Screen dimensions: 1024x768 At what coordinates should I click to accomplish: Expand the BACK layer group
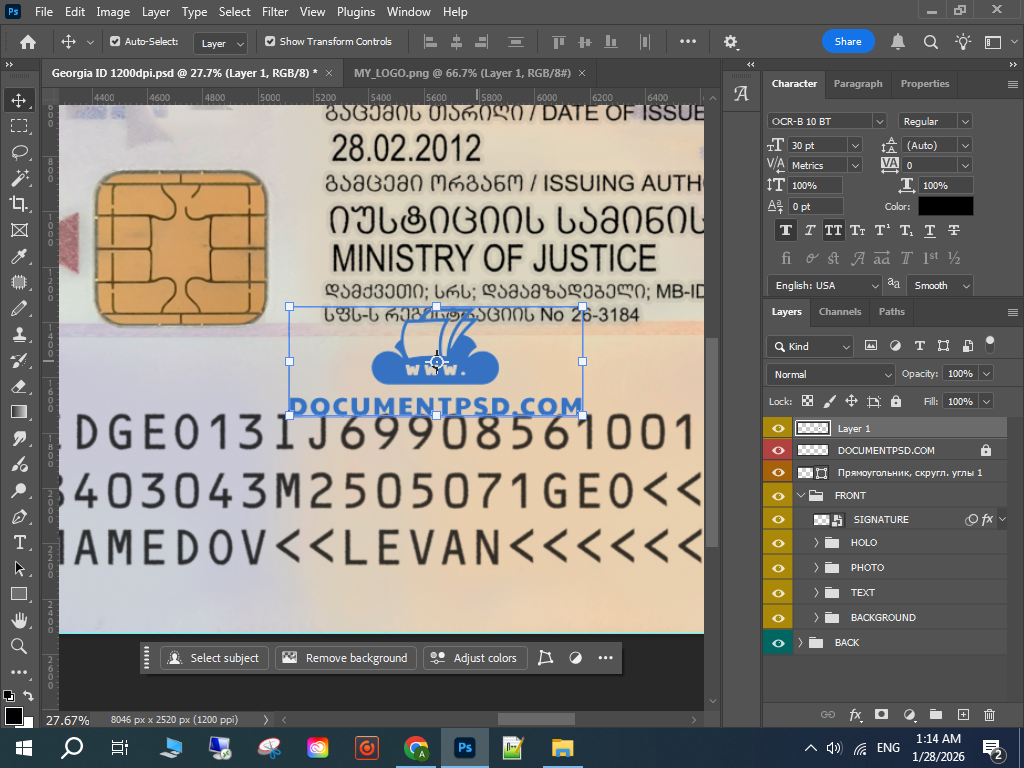800,643
